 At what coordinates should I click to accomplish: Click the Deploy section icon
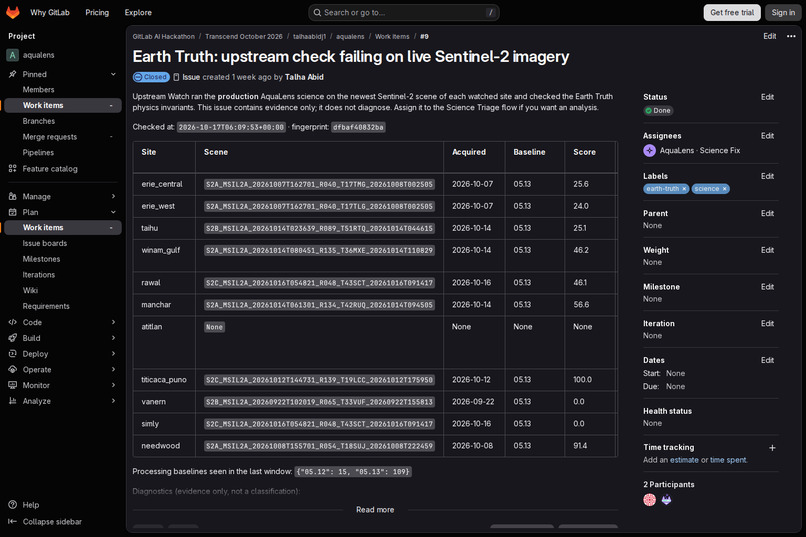coord(12,354)
